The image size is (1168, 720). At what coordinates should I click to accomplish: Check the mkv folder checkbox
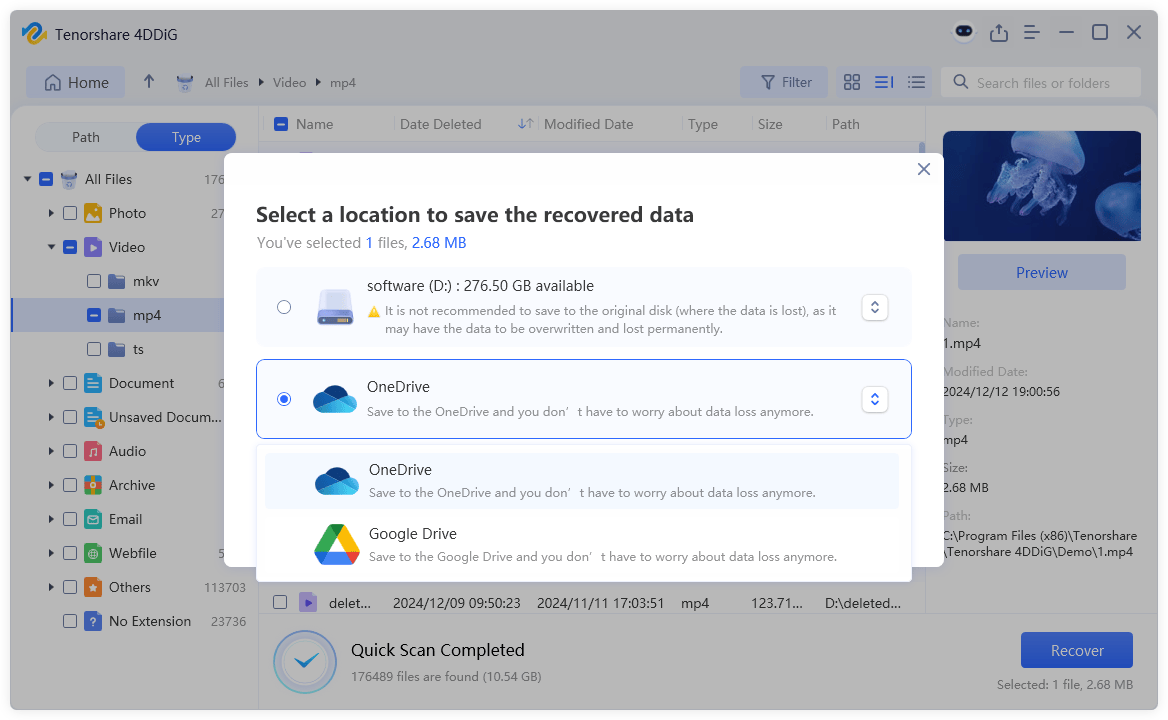93,281
